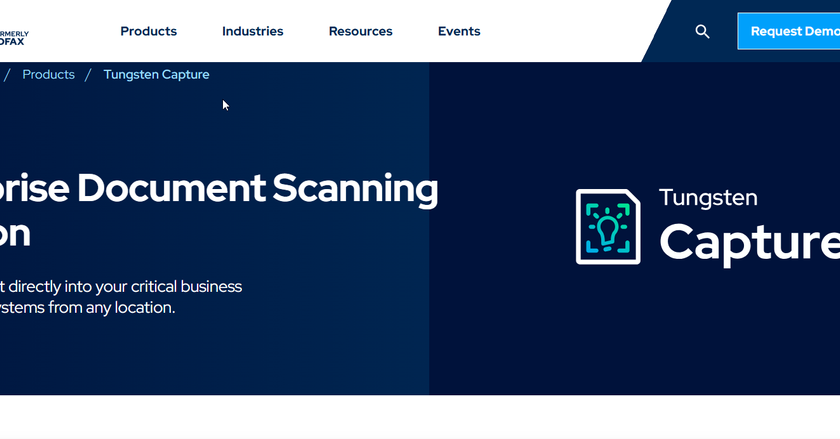The width and height of the screenshot is (840, 439).
Task: Click the Tungsten word above Capture
Action: click(x=708, y=197)
